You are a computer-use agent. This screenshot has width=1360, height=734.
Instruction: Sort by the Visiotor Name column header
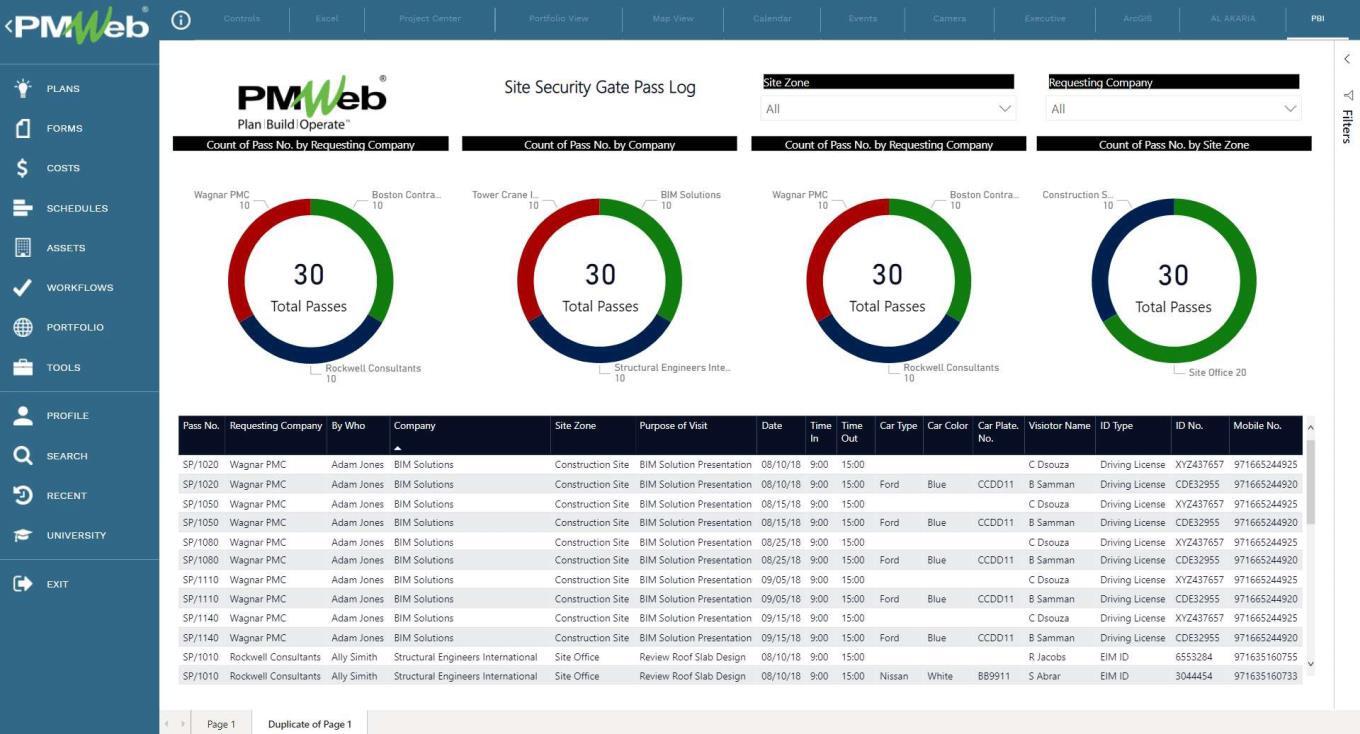(x=1059, y=426)
